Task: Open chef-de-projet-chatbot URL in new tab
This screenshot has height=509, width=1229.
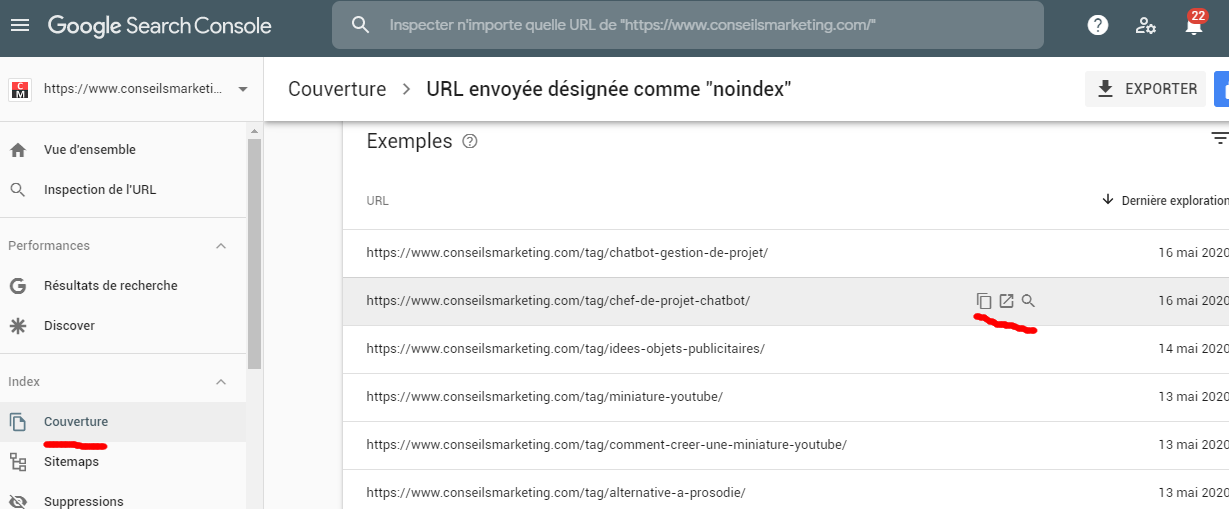Action: tap(1006, 301)
